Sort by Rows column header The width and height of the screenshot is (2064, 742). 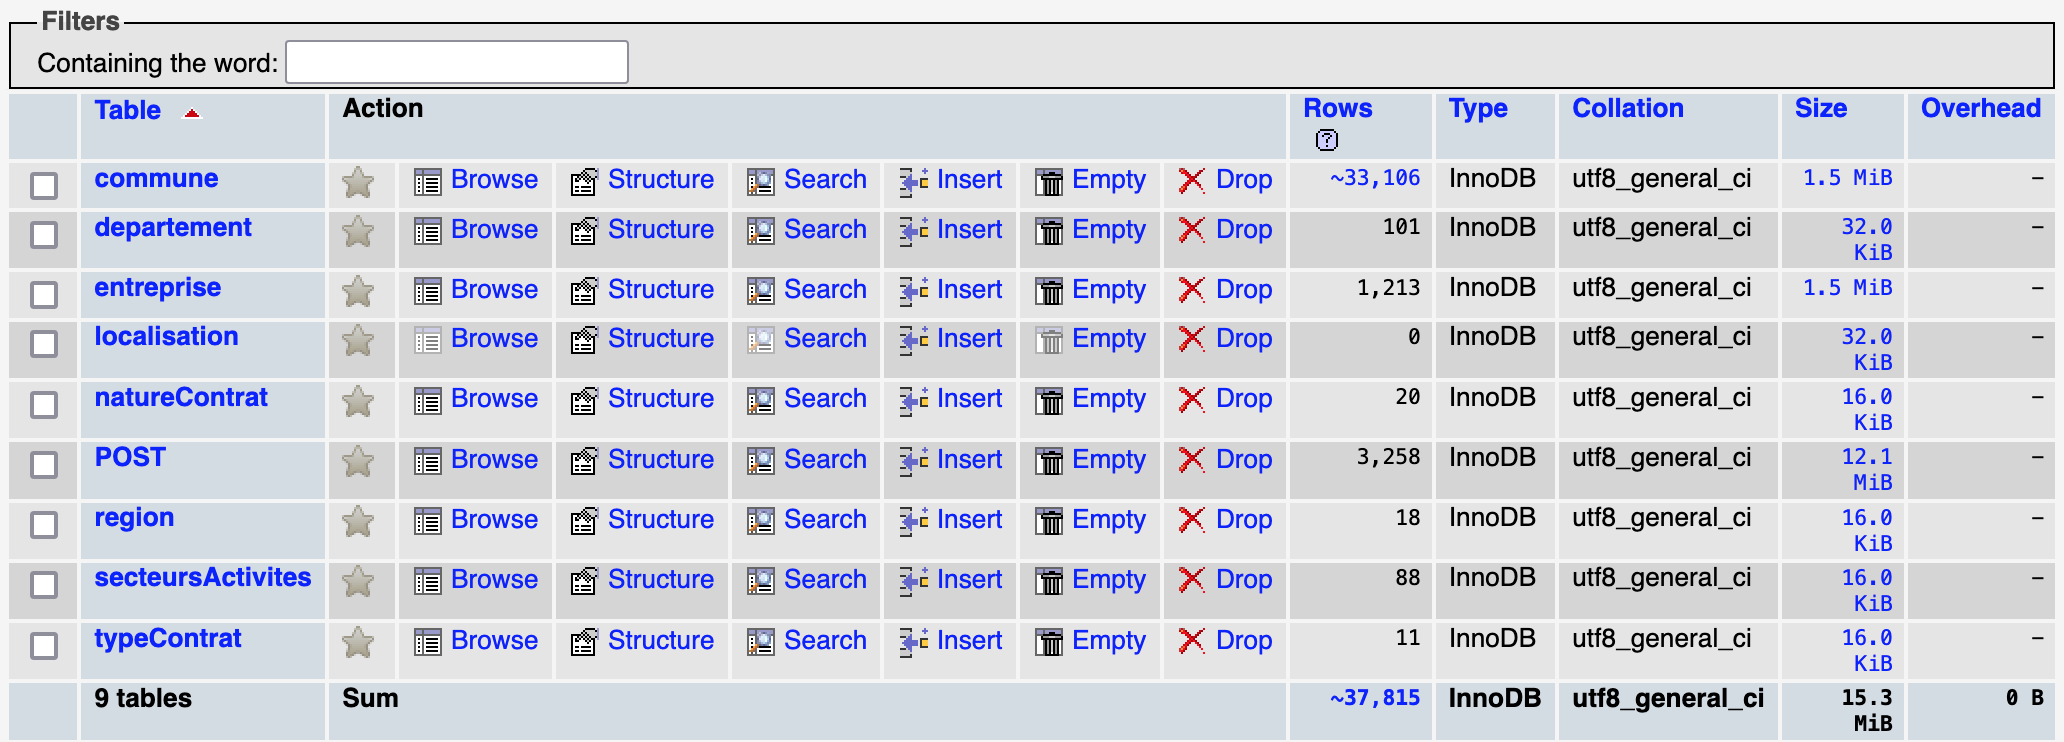[1337, 108]
